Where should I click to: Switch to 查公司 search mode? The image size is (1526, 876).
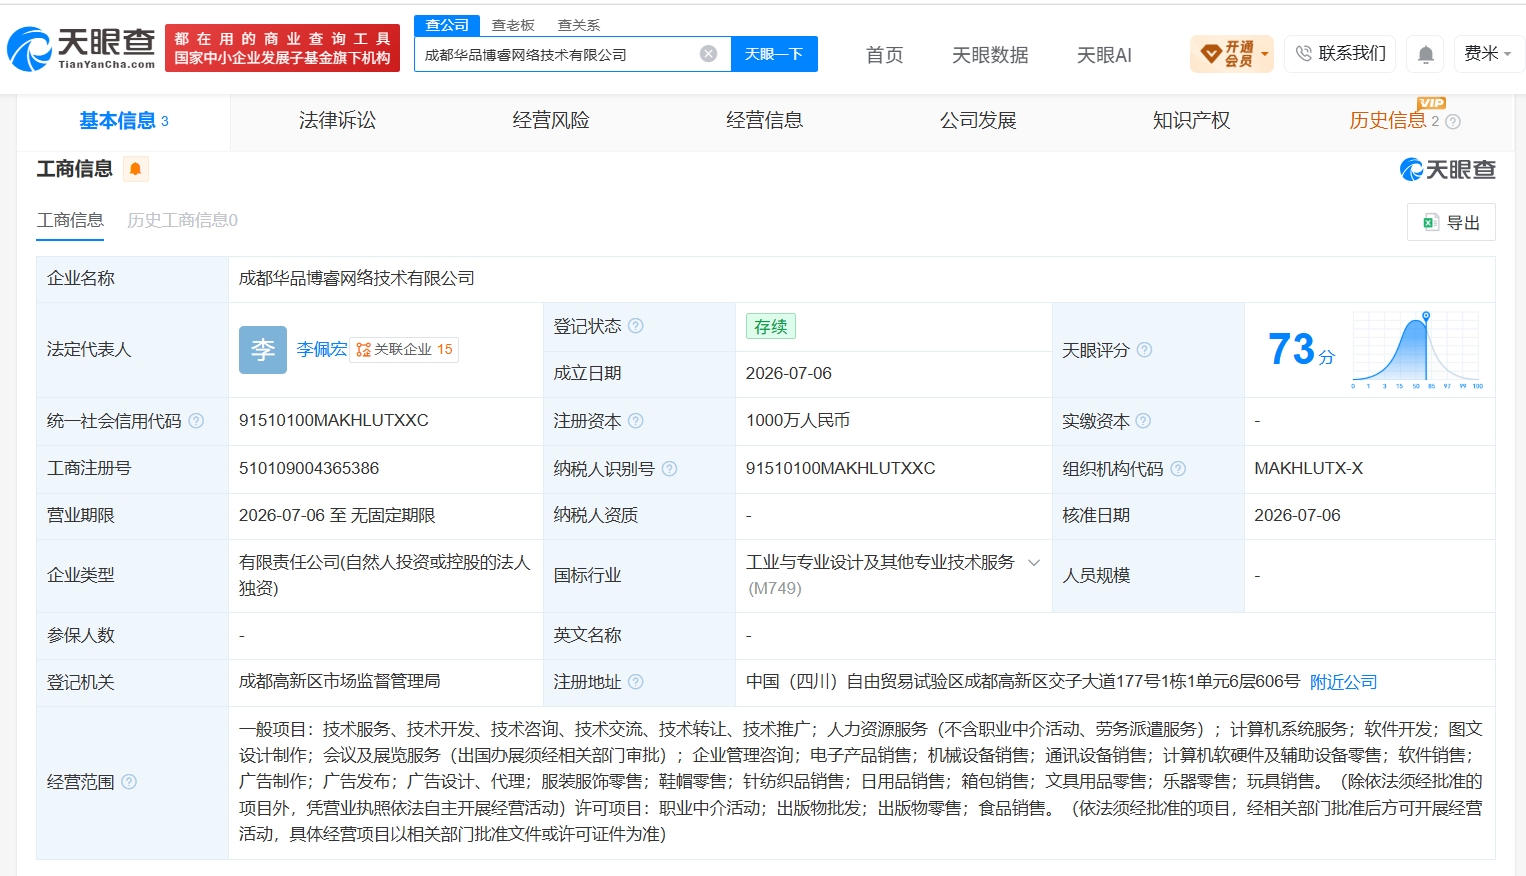447,25
